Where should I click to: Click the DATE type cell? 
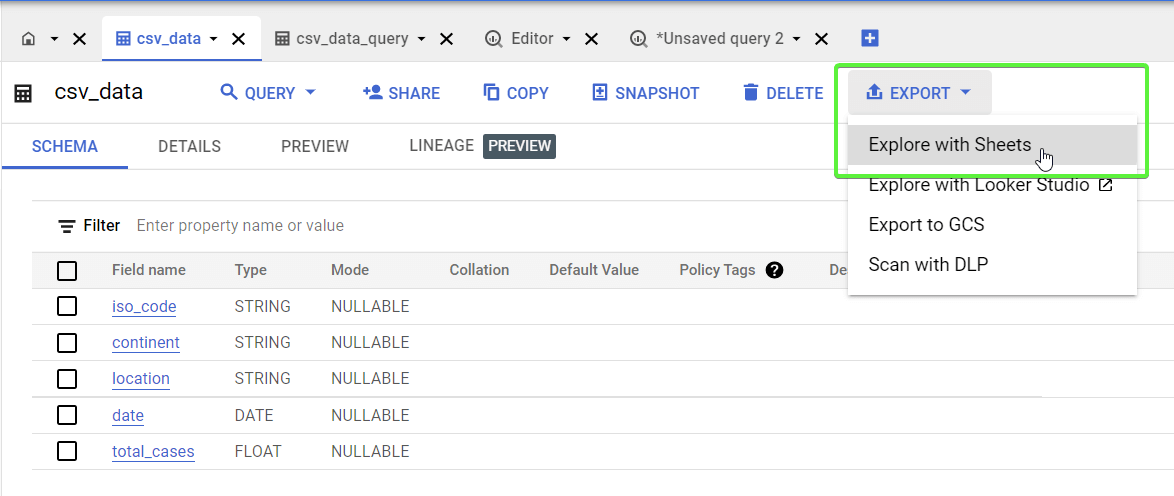pos(254,415)
